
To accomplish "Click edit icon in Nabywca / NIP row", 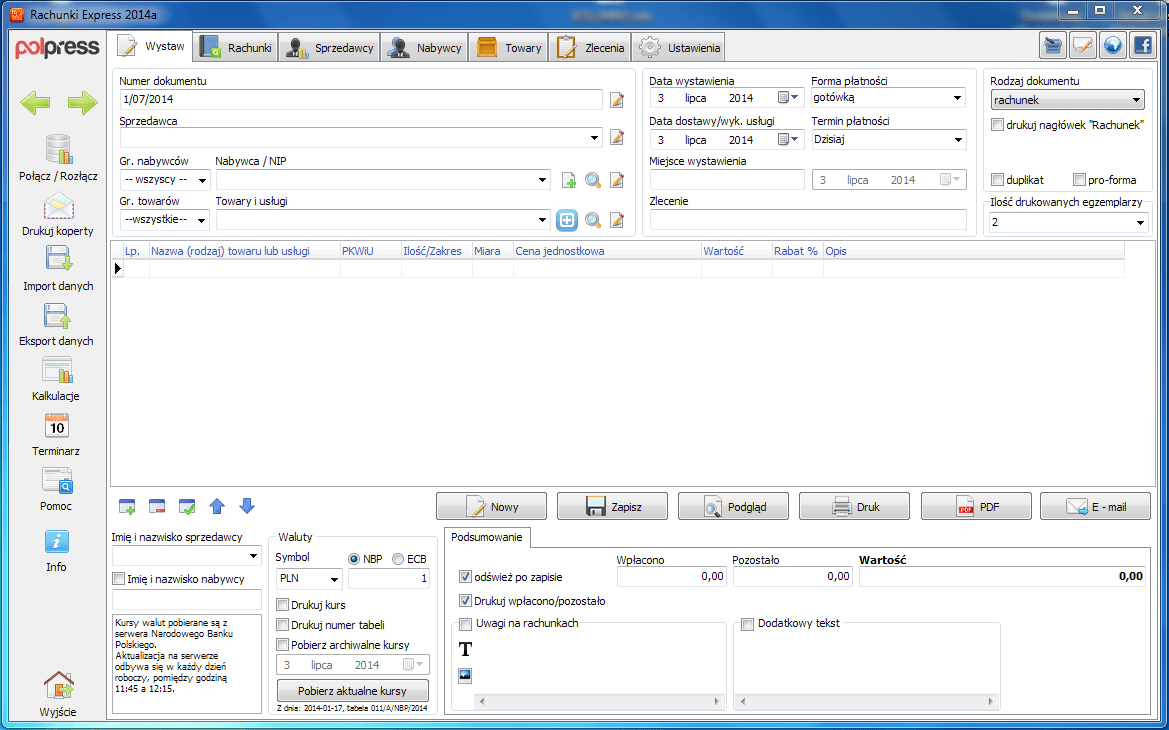I will coord(617,180).
